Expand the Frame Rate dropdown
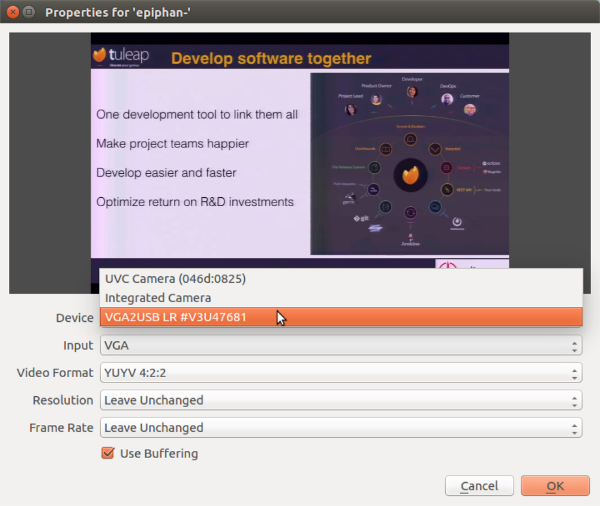This screenshot has height=506, width=600. click(x=341, y=427)
